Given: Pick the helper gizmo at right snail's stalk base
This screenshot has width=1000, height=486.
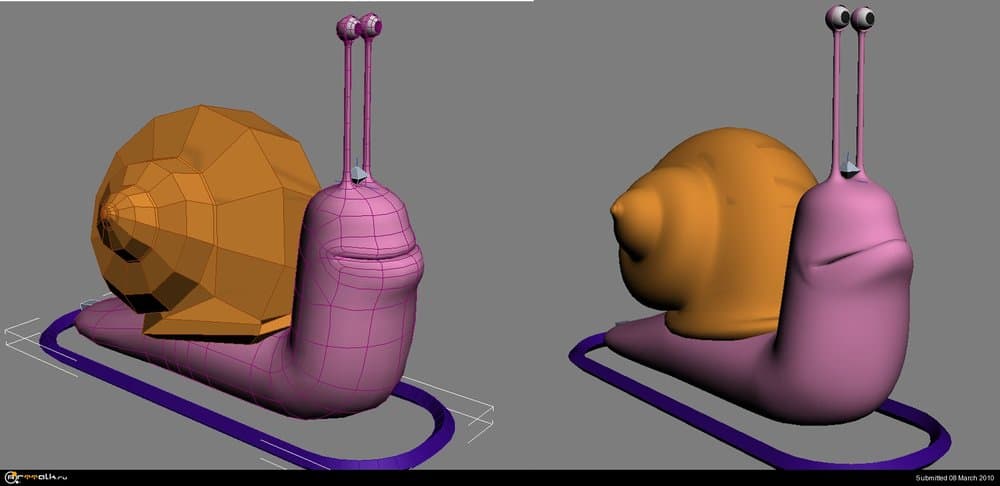Looking at the screenshot, I should 850,170.
